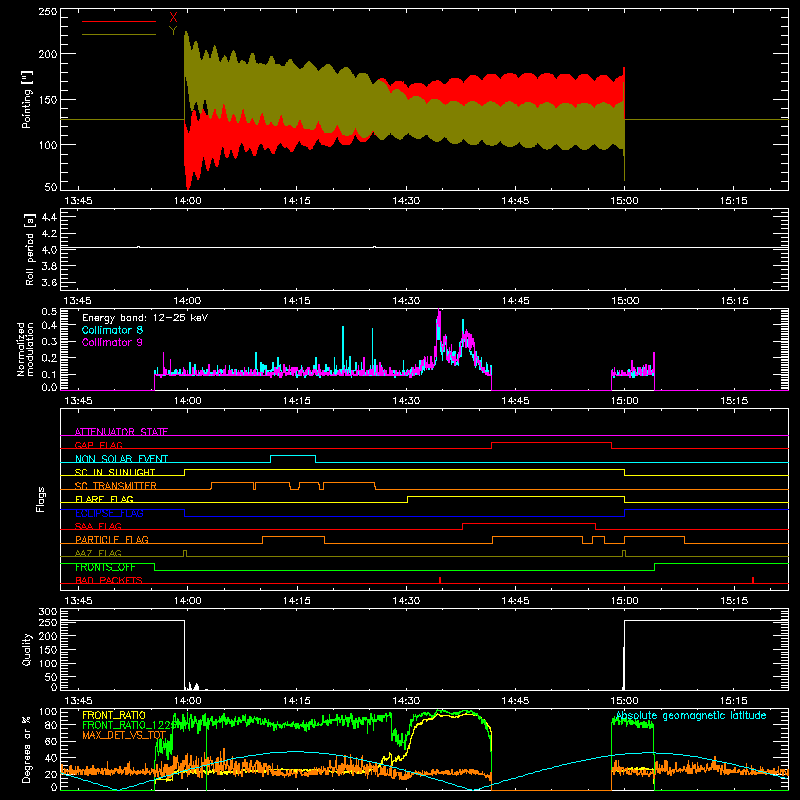Image resolution: width=800 pixels, height=800 pixels.
Task: Click the FLARE_FLAG label
Action: pos(104,499)
